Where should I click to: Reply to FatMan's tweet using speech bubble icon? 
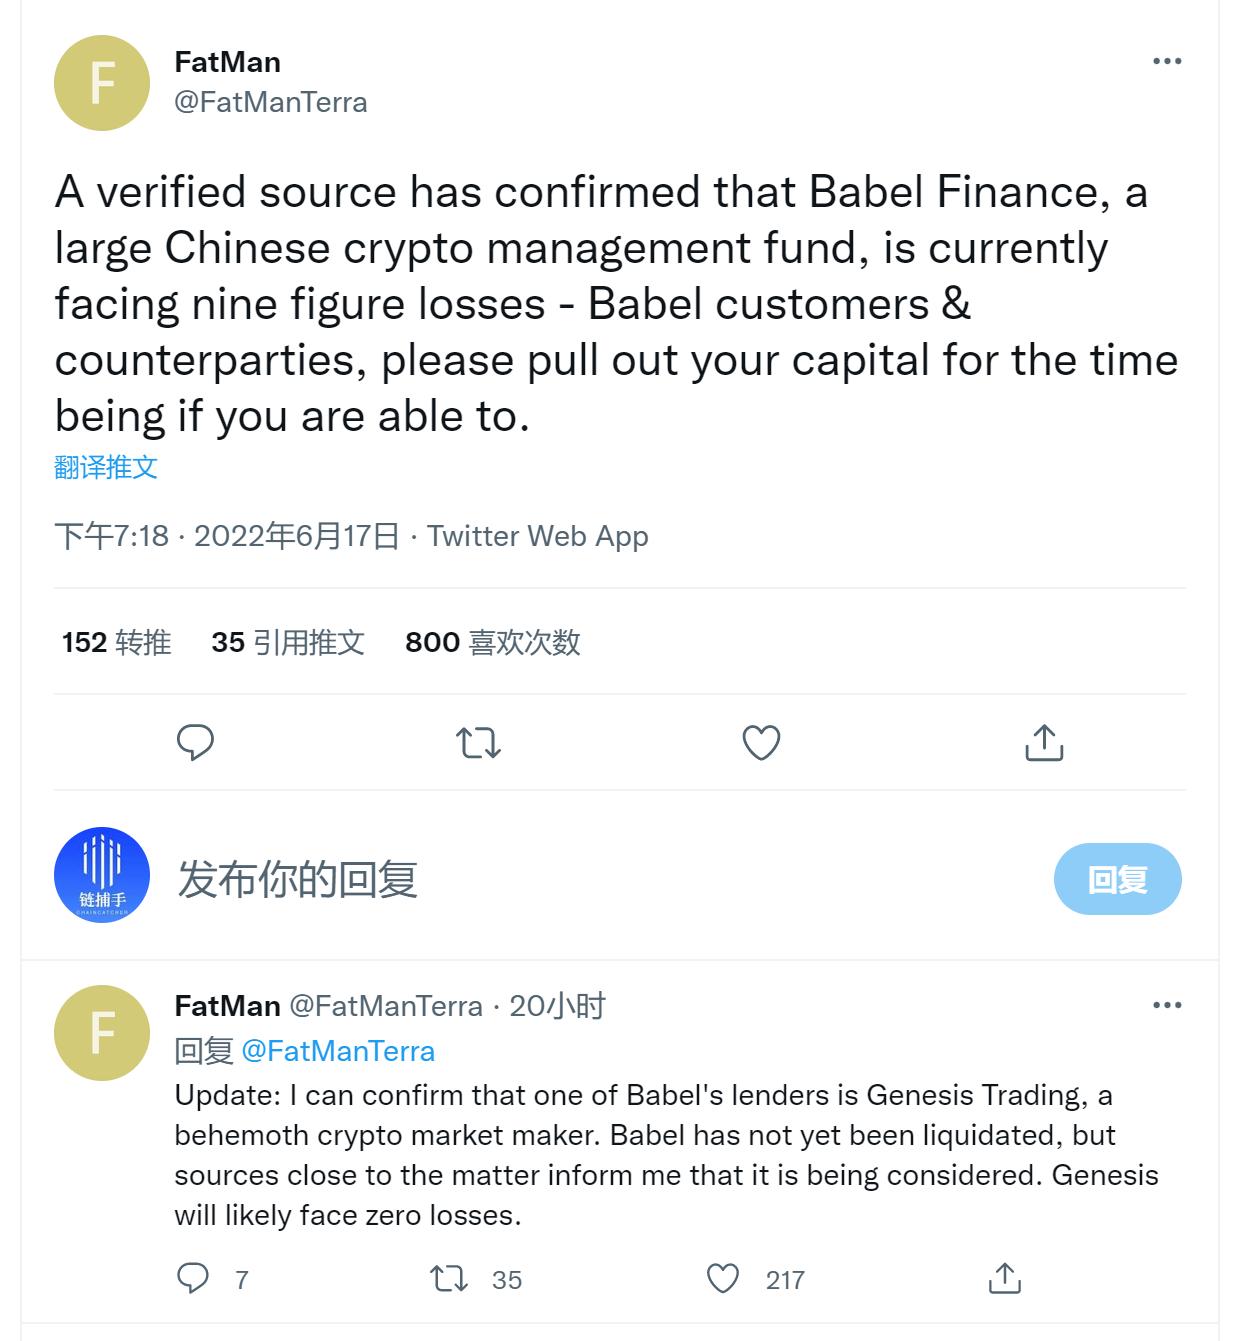point(196,742)
